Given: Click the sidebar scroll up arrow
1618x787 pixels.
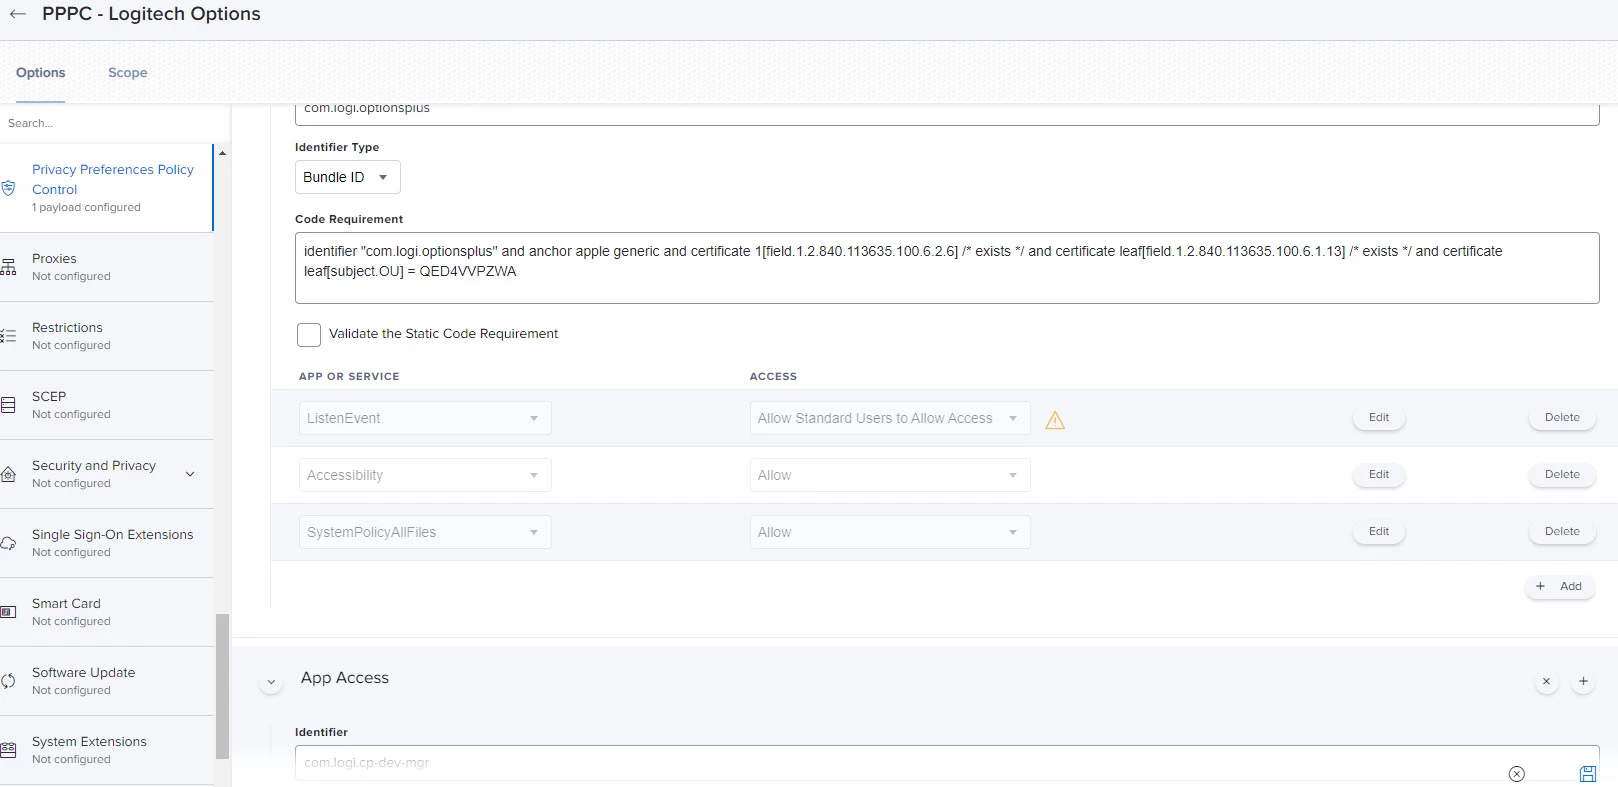Looking at the screenshot, I should point(222,153).
